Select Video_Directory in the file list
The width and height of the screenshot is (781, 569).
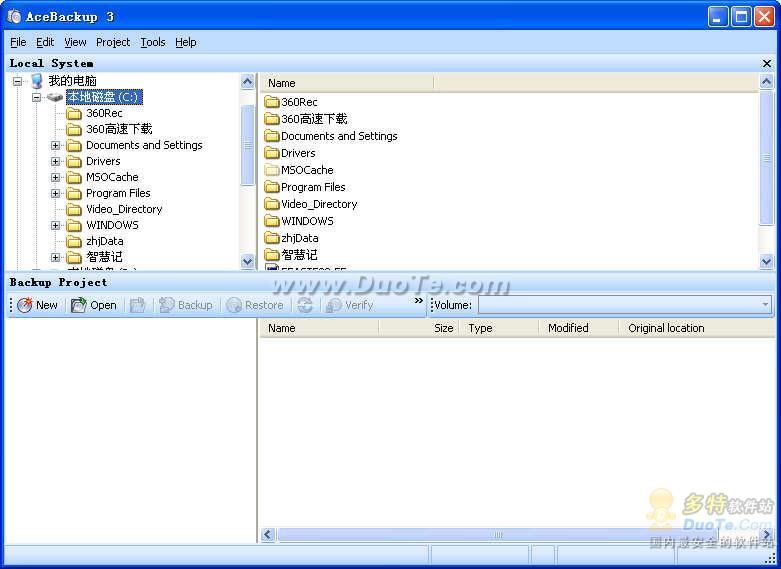coord(311,204)
